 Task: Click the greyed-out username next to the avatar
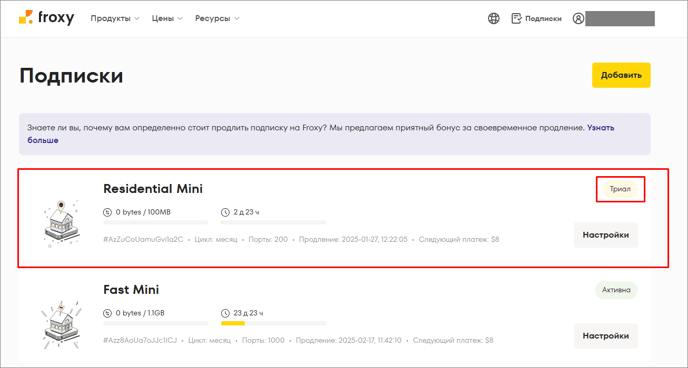pyautogui.click(x=620, y=18)
